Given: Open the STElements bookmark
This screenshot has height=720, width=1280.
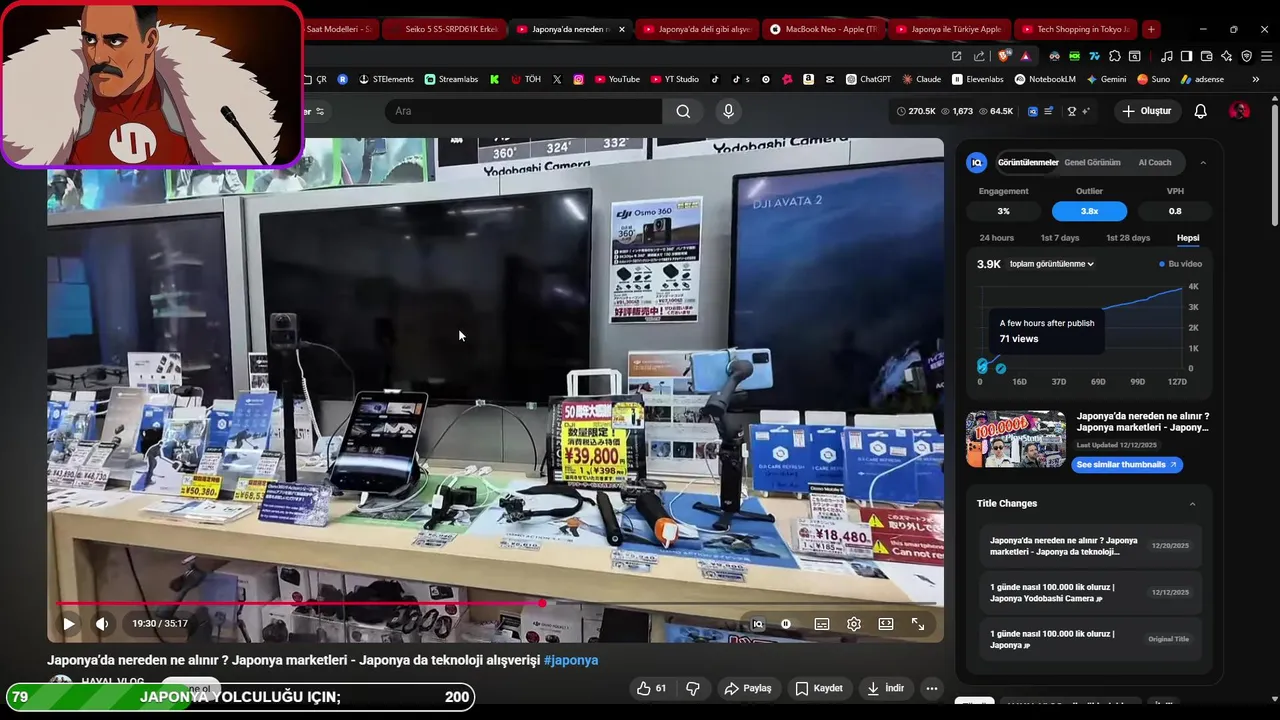Looking at the screenshot, I should point(386,79).
